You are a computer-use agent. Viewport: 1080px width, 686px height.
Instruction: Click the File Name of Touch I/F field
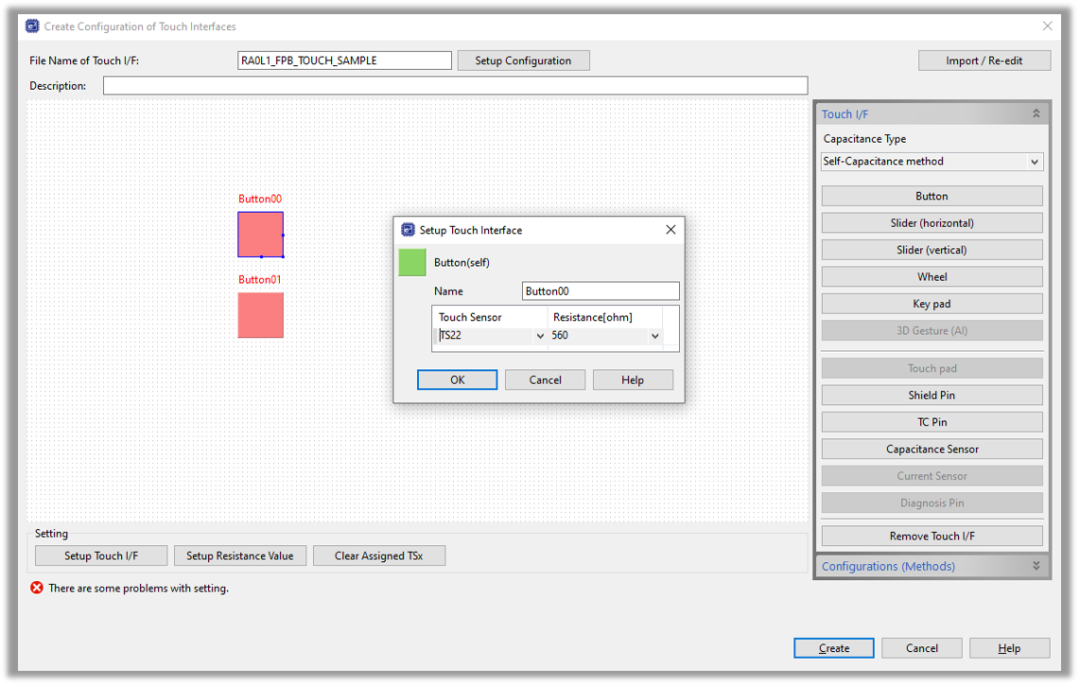[344, 61]
